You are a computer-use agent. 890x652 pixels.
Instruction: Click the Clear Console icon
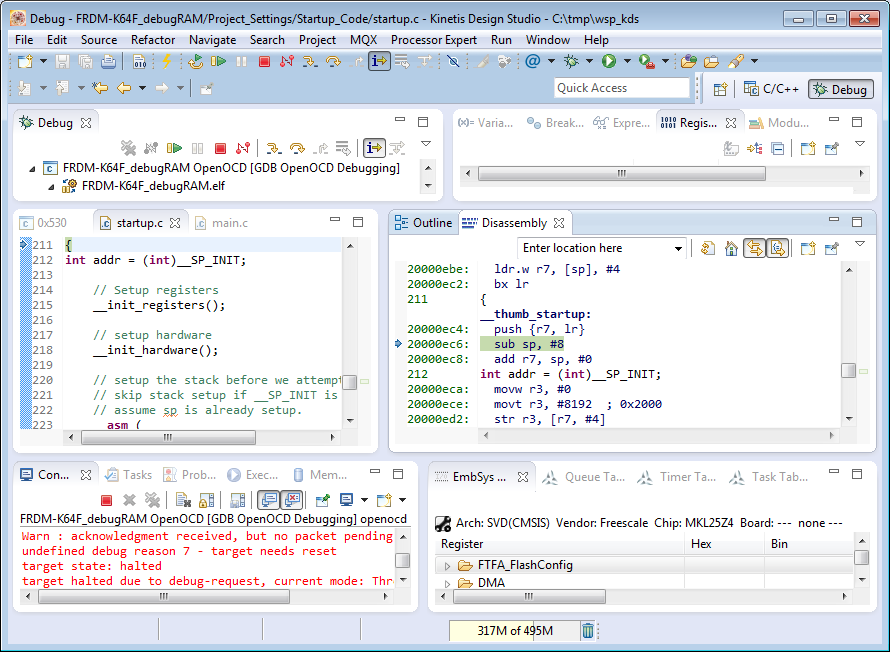(181, 500)
